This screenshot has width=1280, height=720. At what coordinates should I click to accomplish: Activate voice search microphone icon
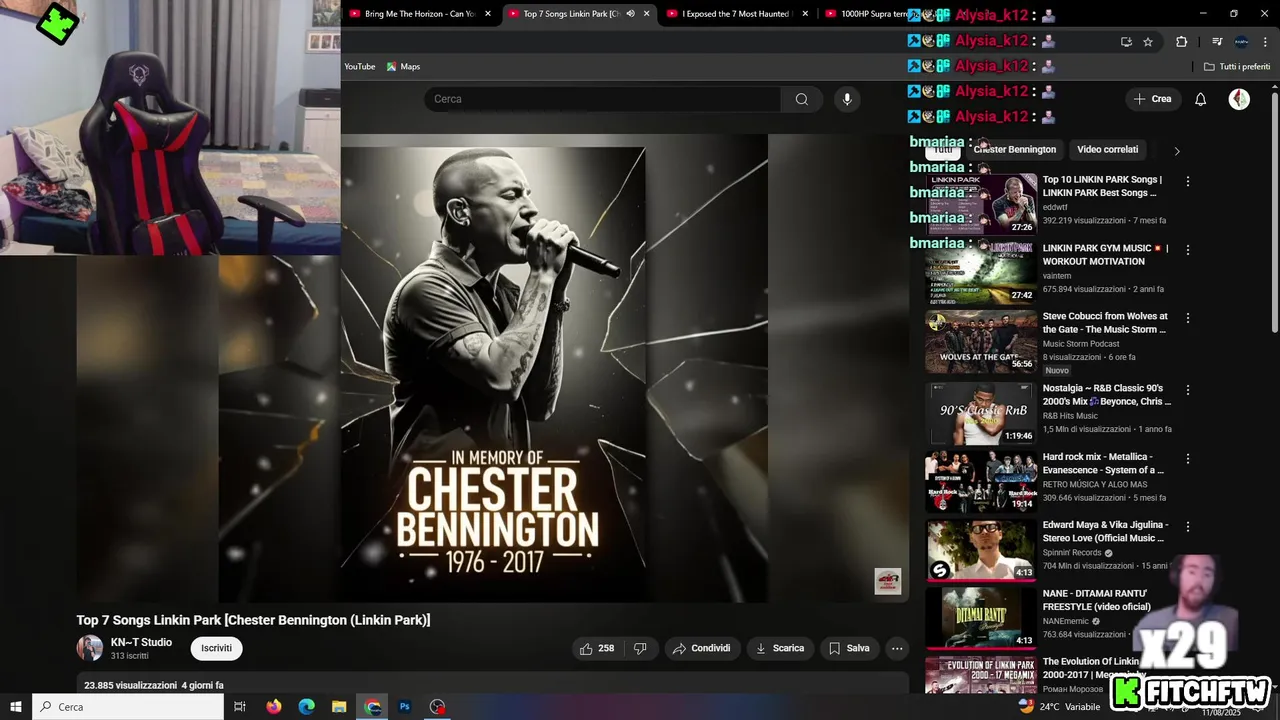[x=847, y=99]
